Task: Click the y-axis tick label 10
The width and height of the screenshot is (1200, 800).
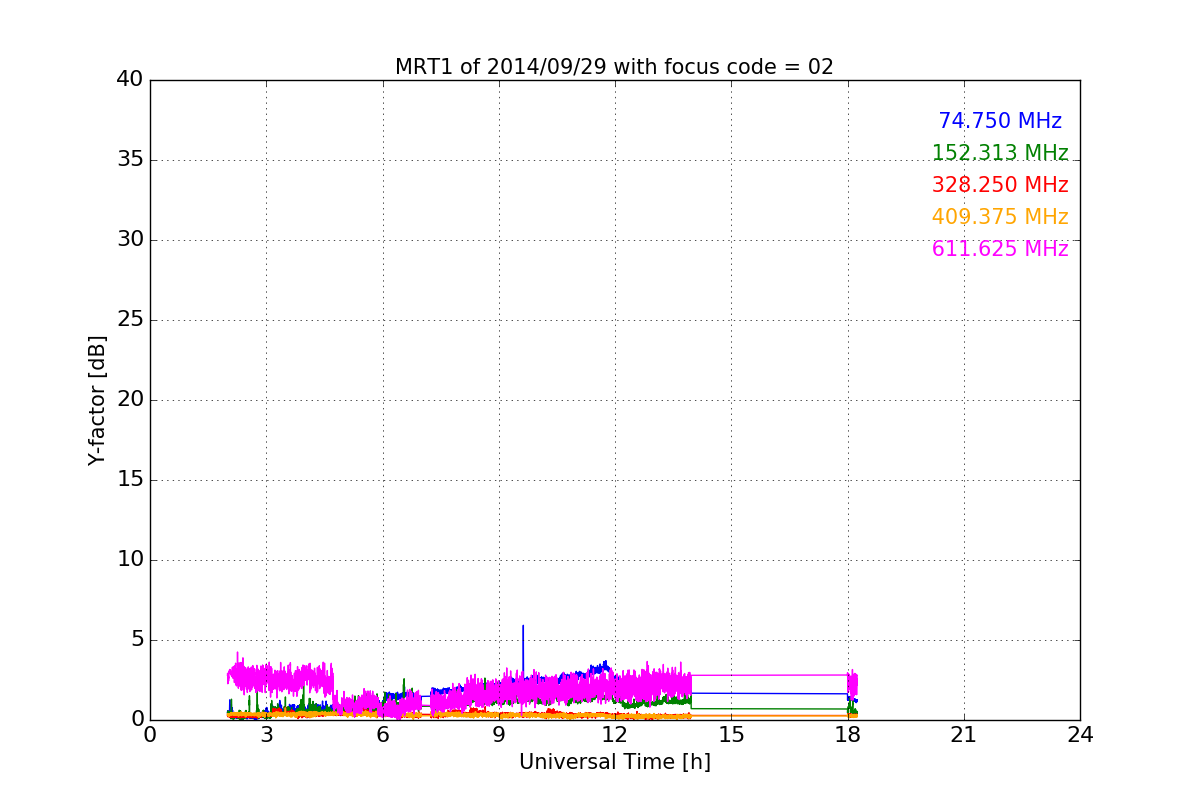Action: coord(130,560)
